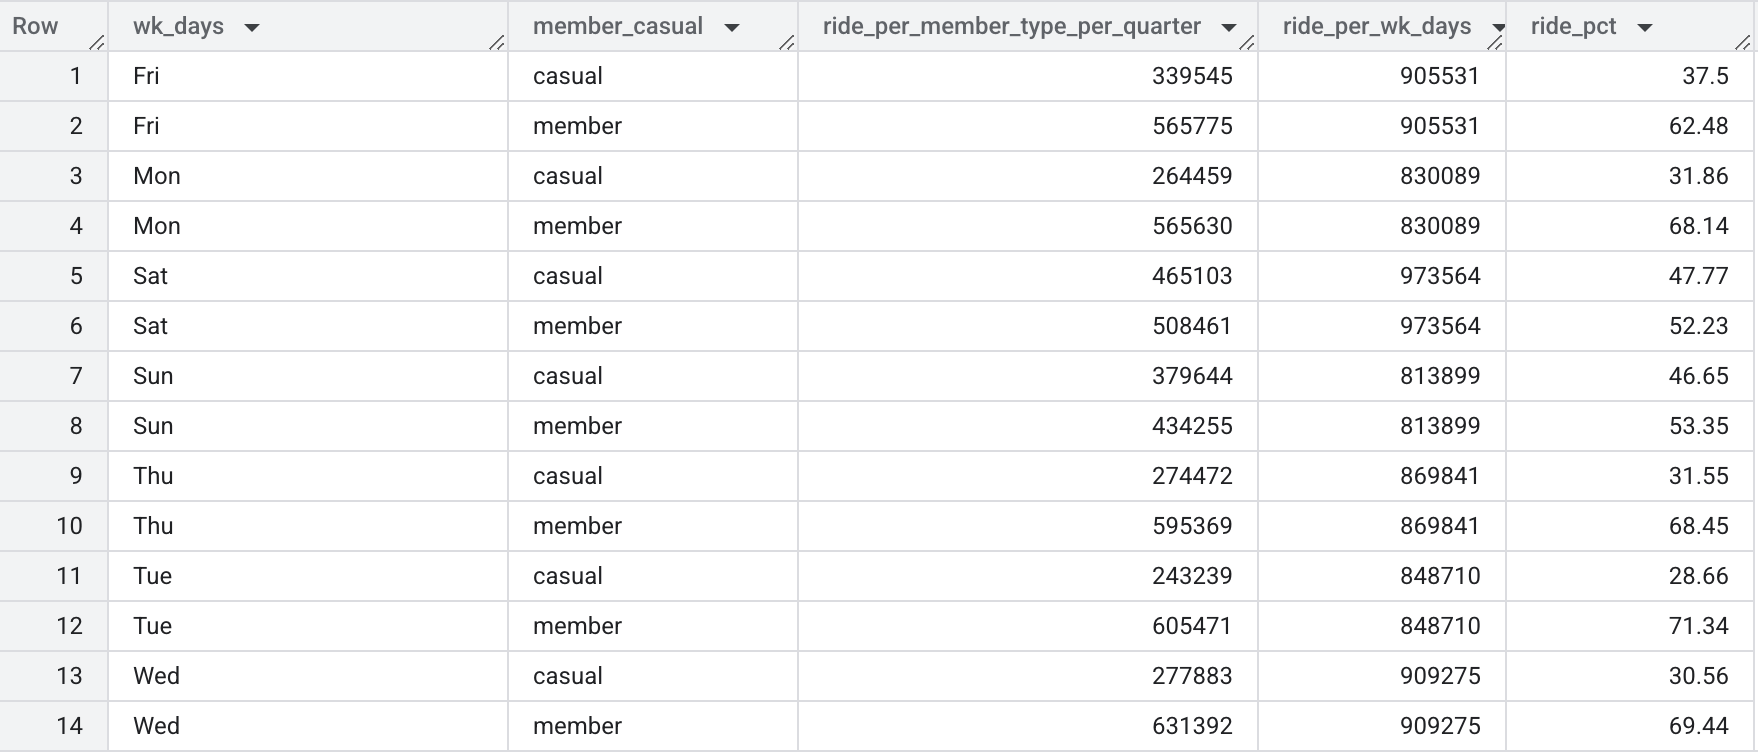
Task: Select the Sat casual ride_pct cell 47.77
Action: coord(1630,276)
